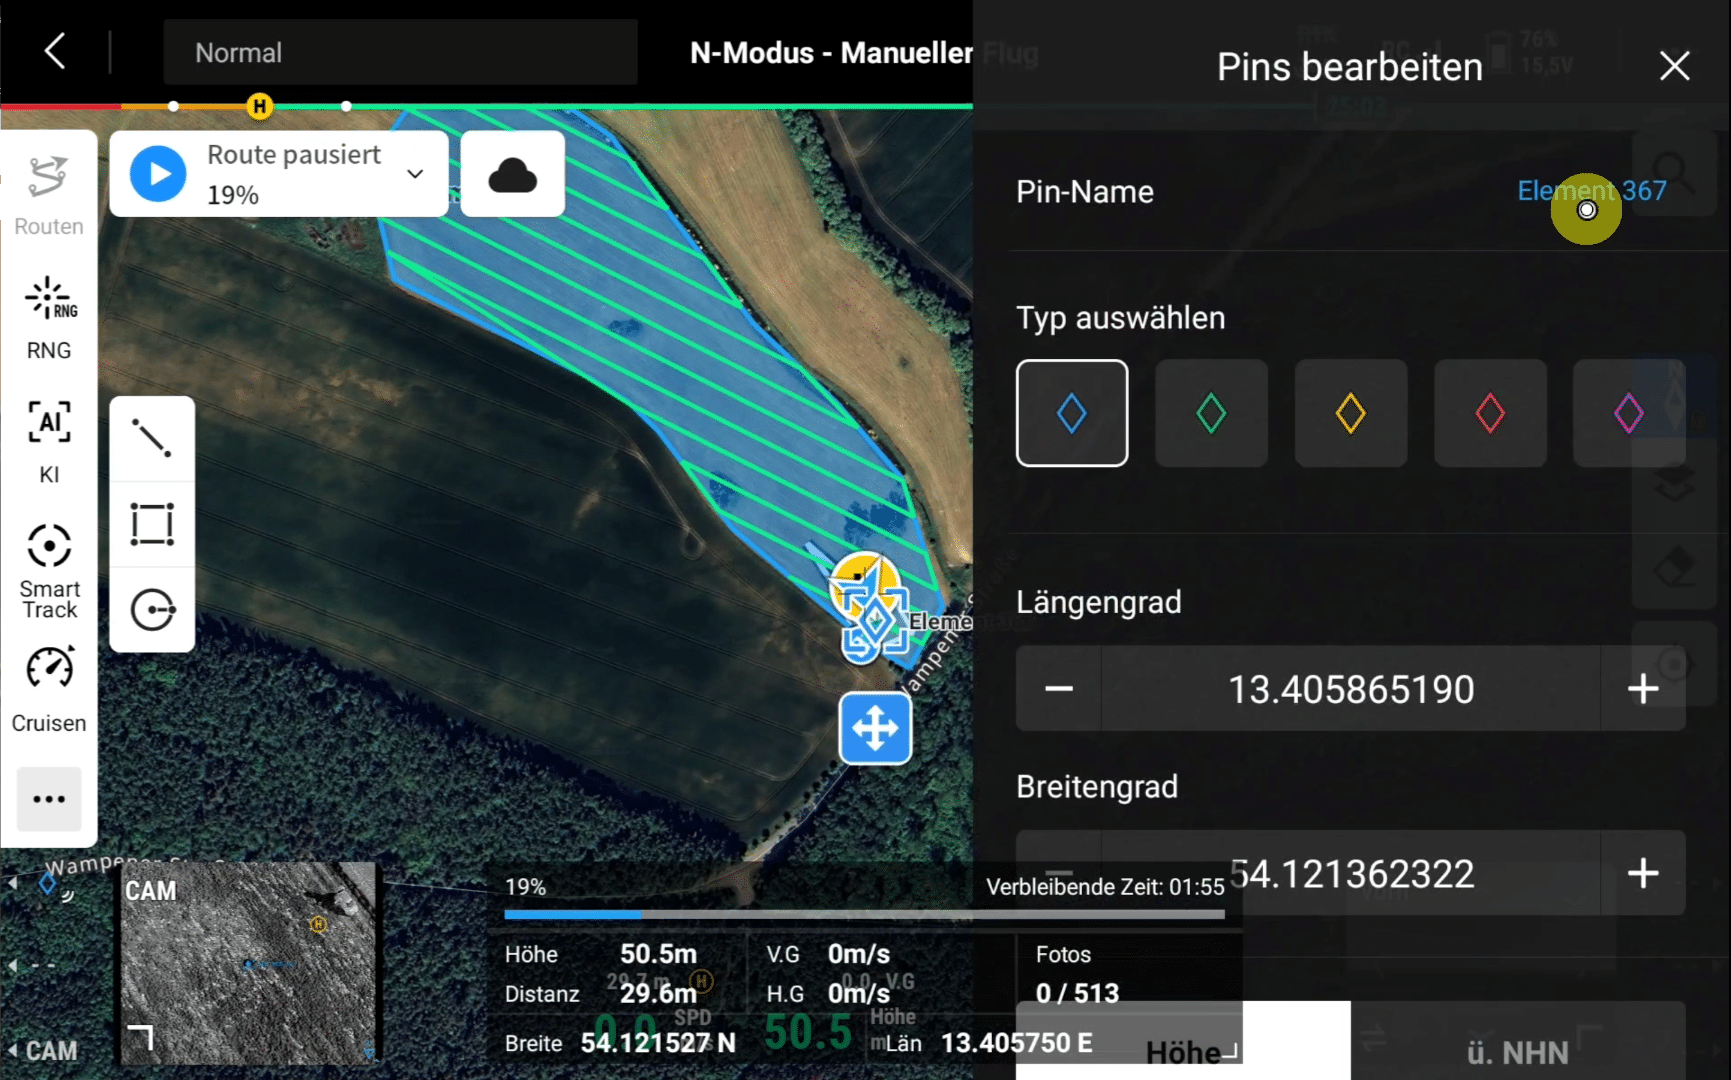The width and height of the screenshot is (1731, 1080).
Task: Open the three-dots more options menu
Action: click(x=49, y=799)
